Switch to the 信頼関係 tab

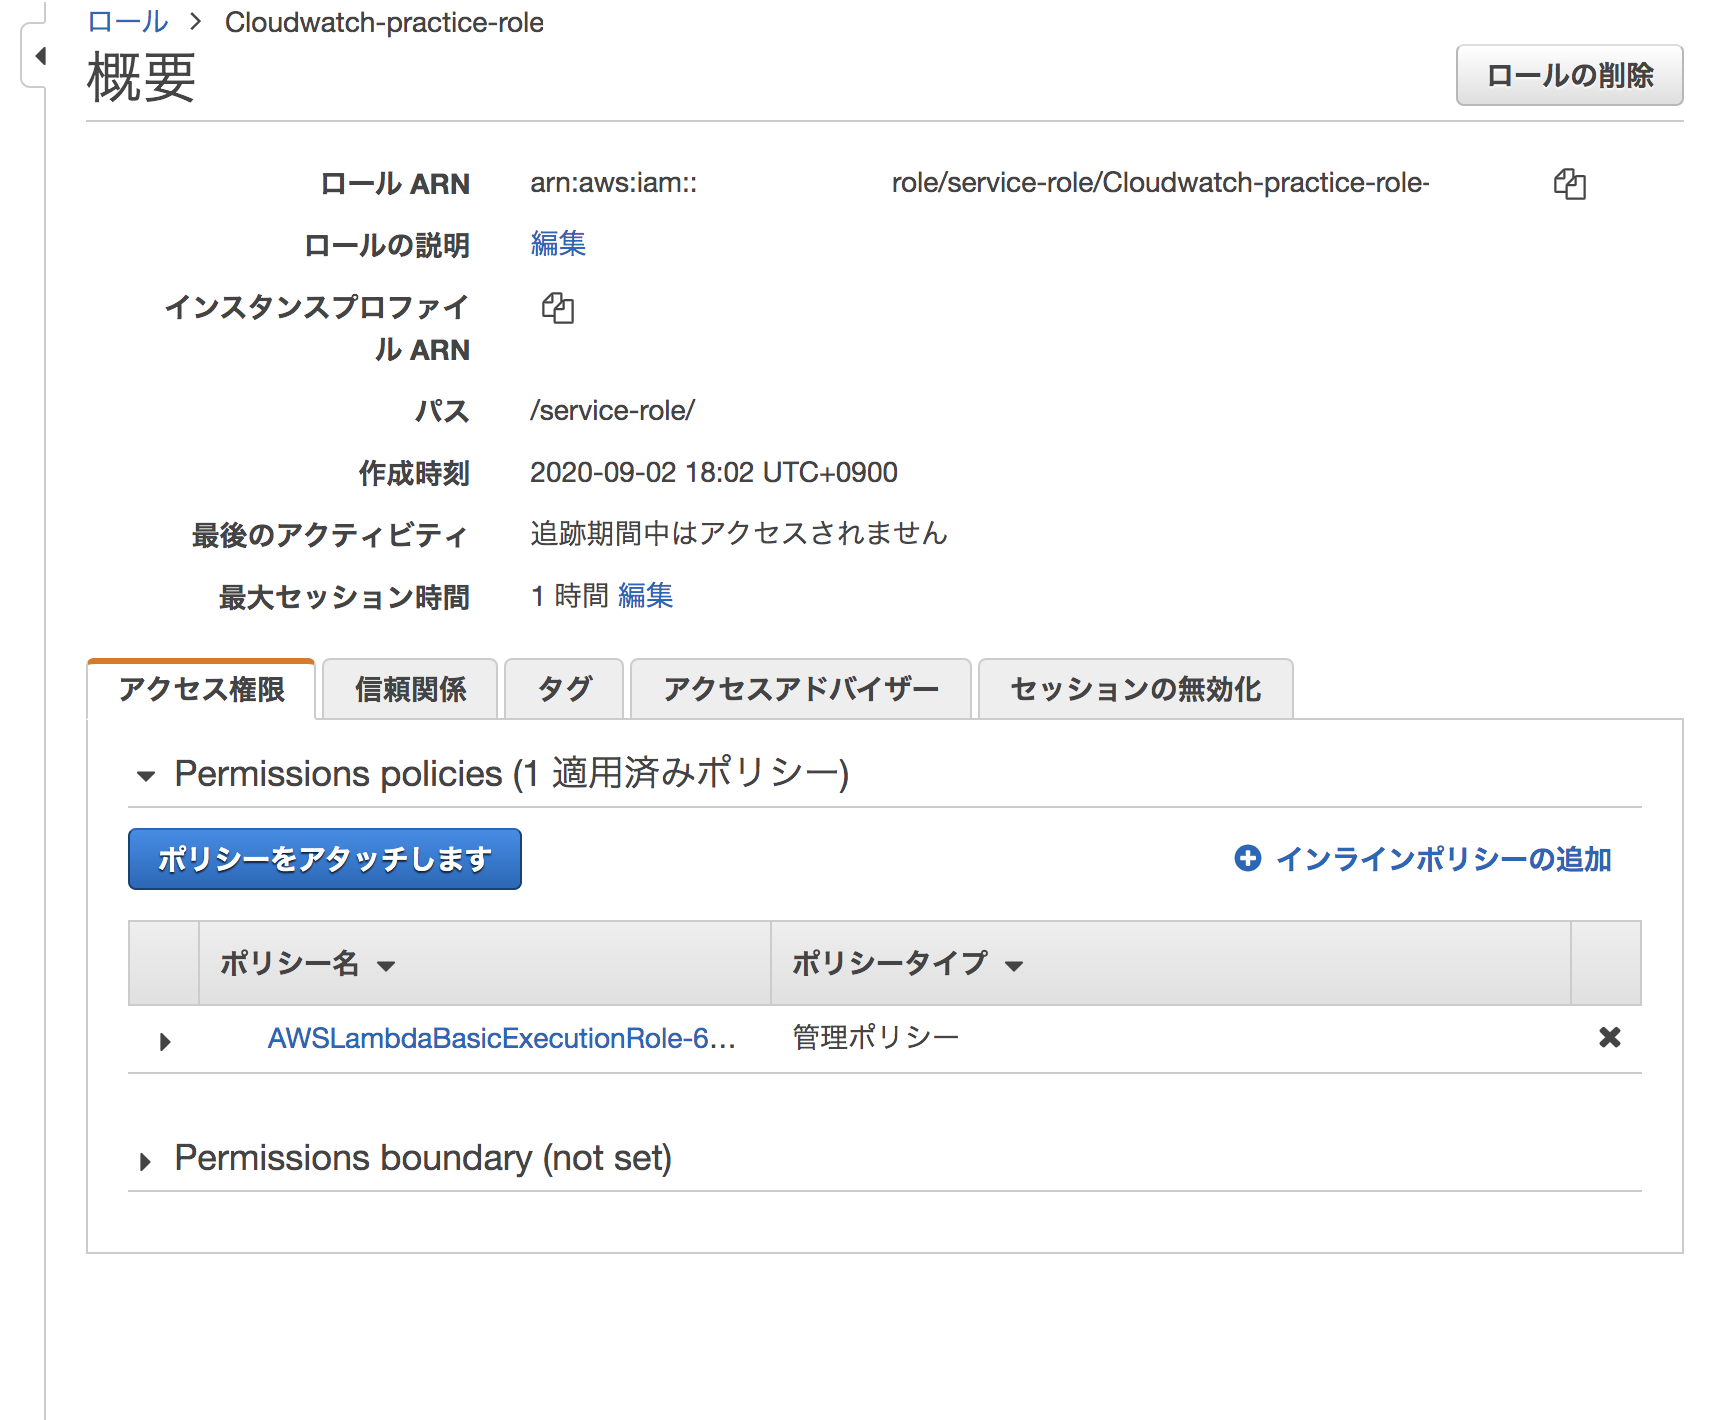coord(409,688)
